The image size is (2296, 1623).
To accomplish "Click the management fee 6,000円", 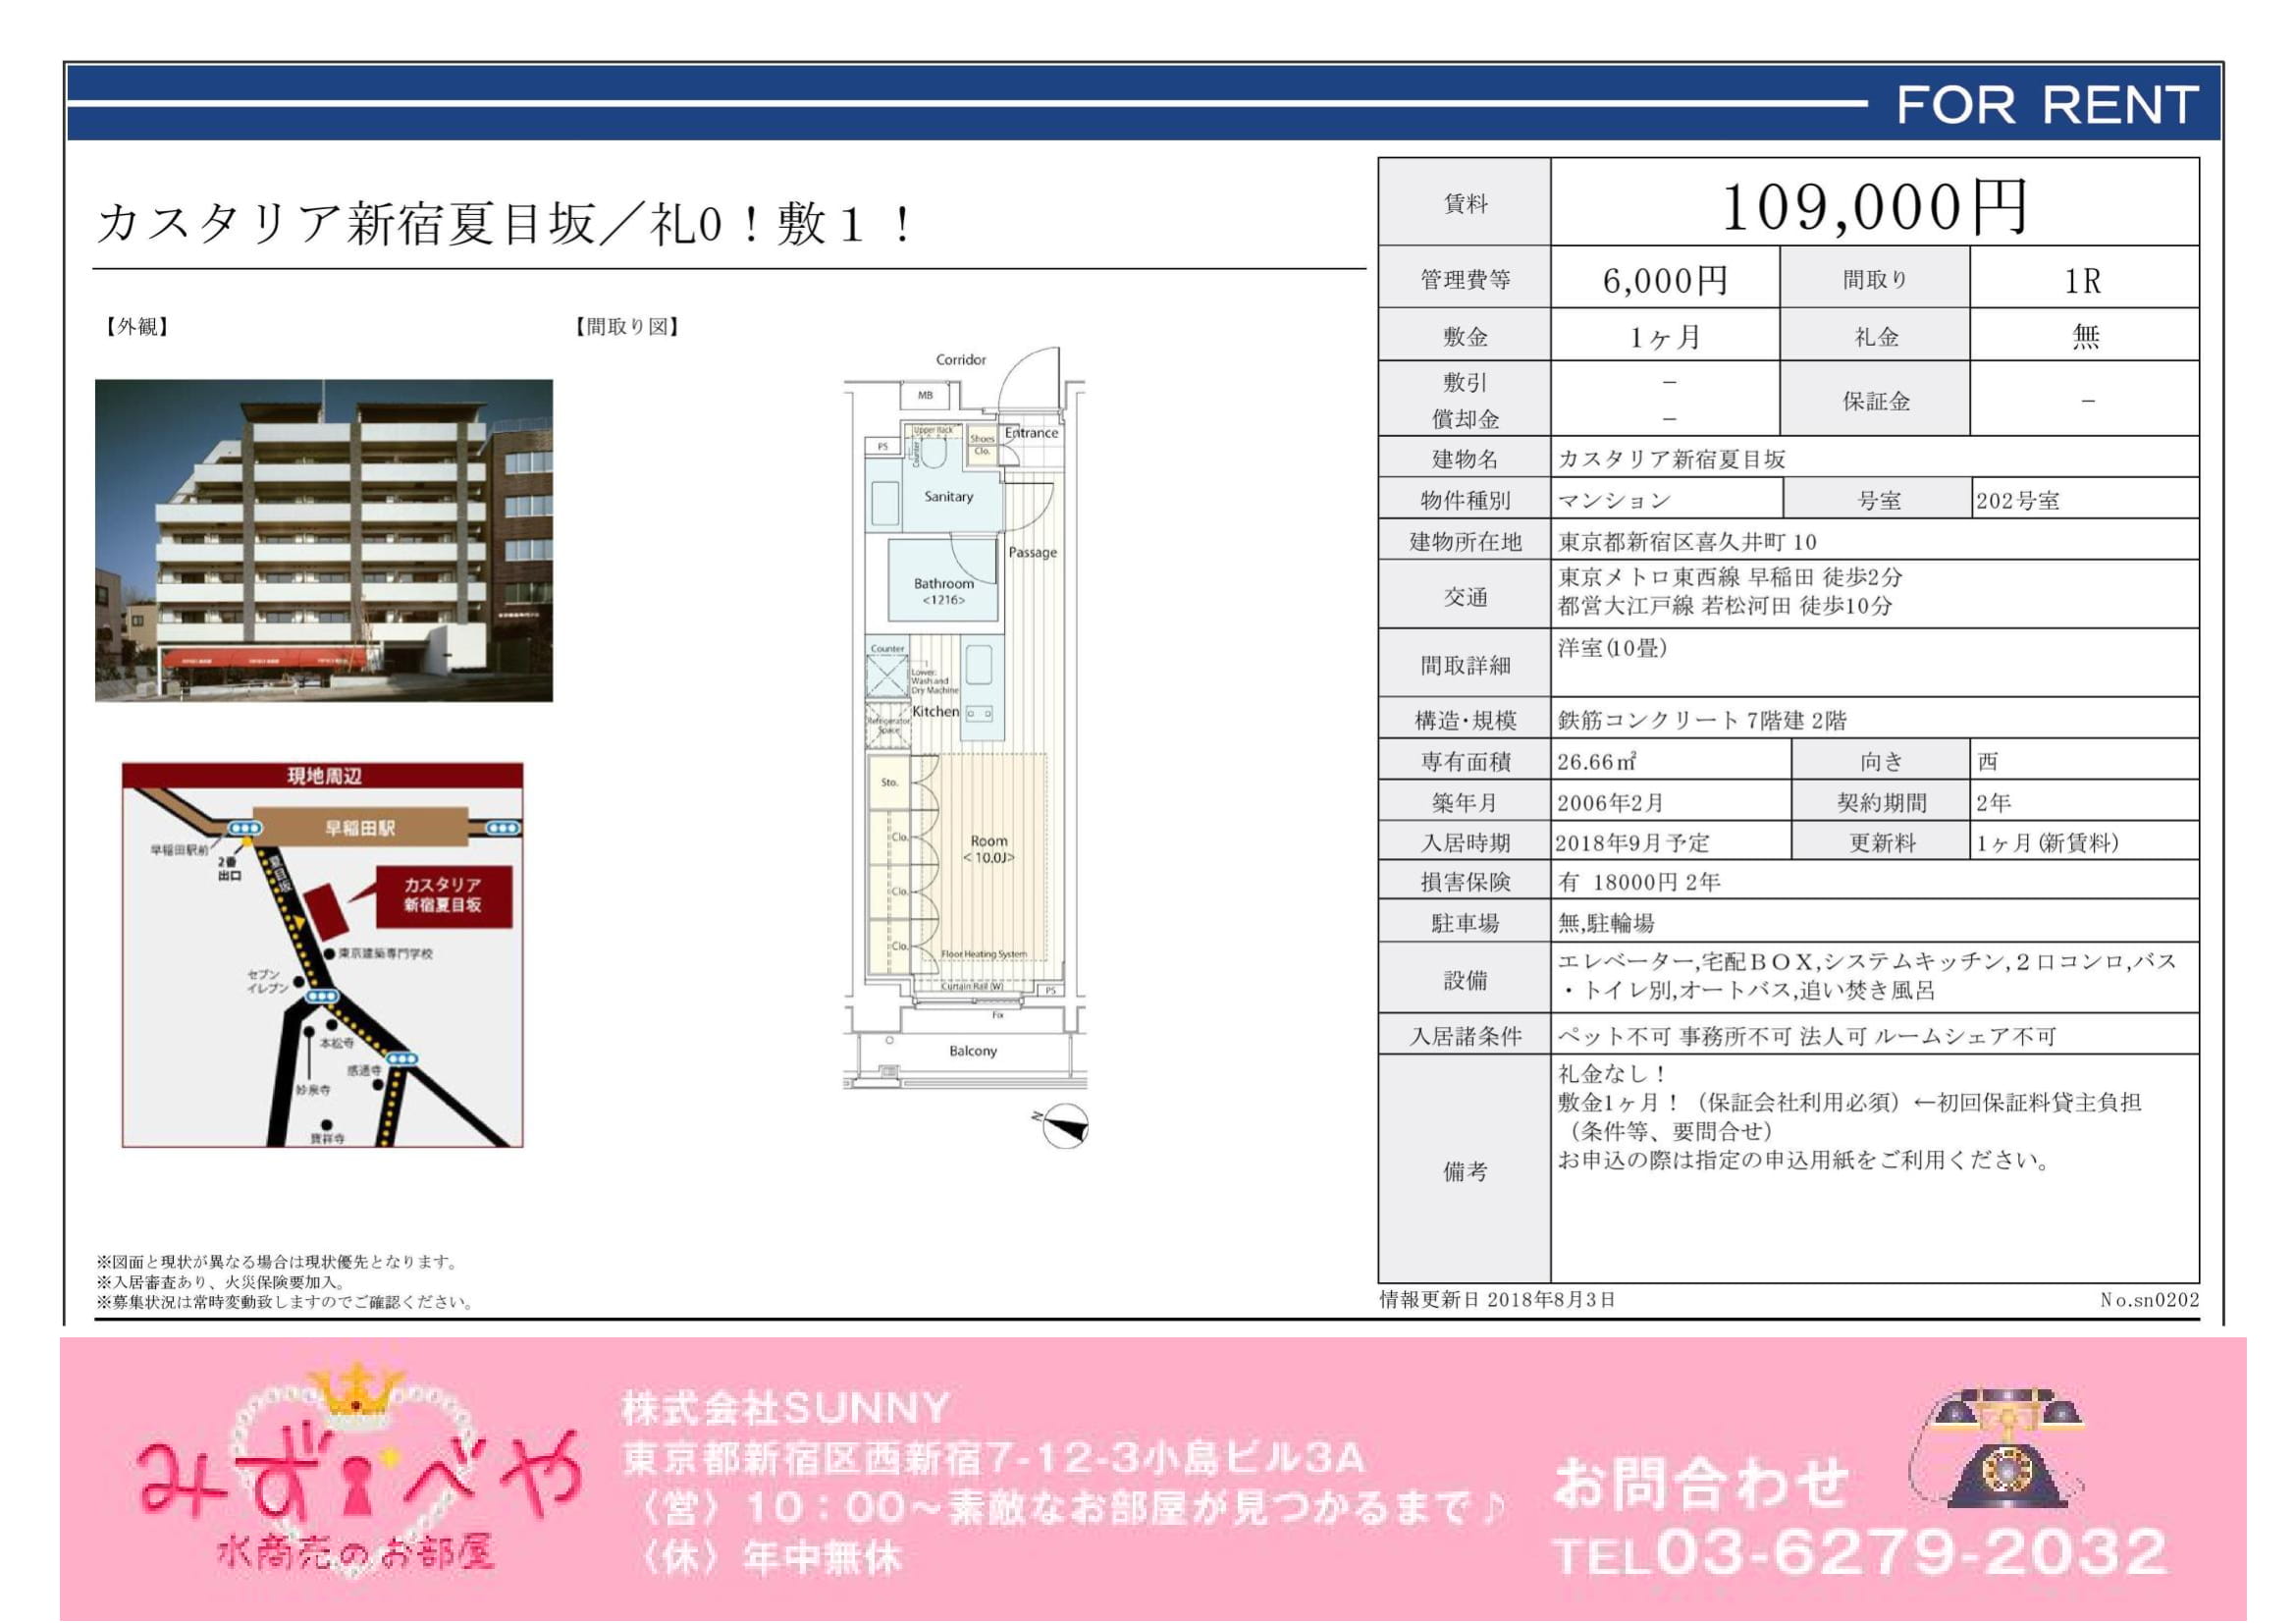I will coord(1665,280).
